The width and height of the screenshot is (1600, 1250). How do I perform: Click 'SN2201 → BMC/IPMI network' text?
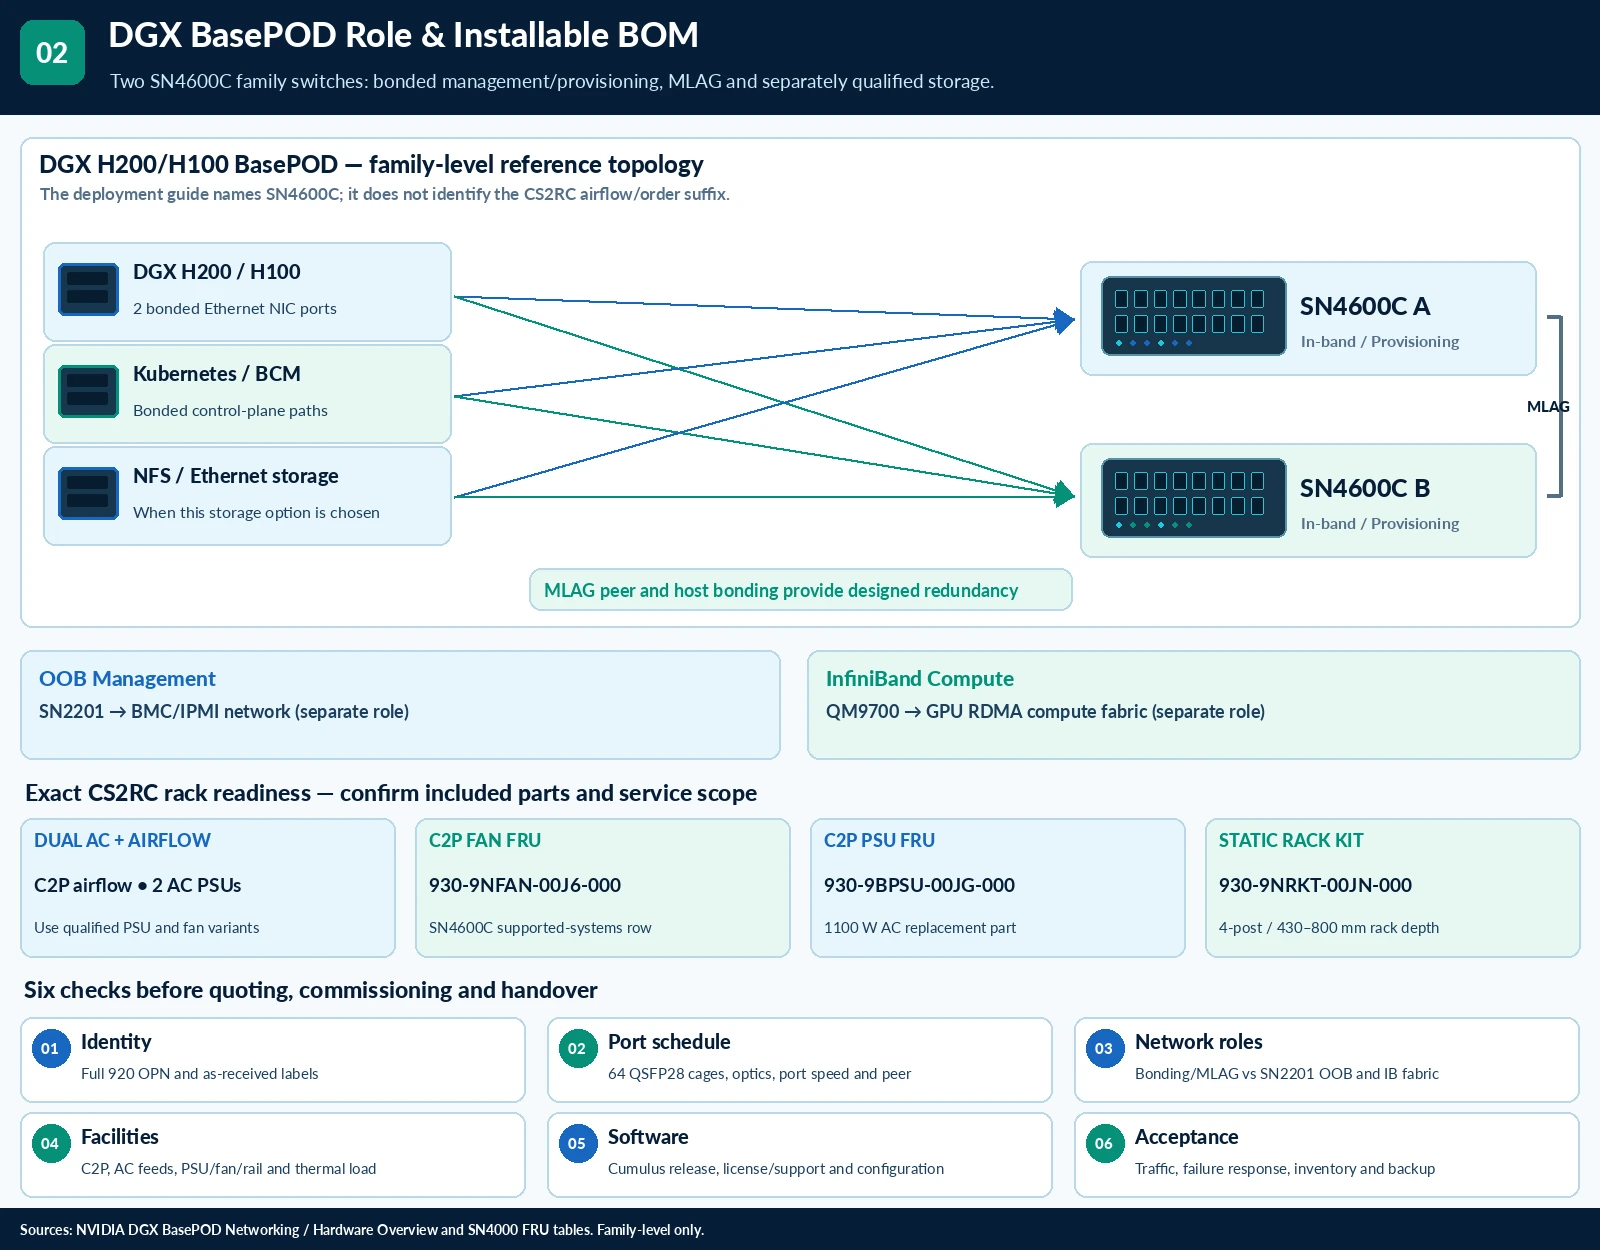(224, 711)
